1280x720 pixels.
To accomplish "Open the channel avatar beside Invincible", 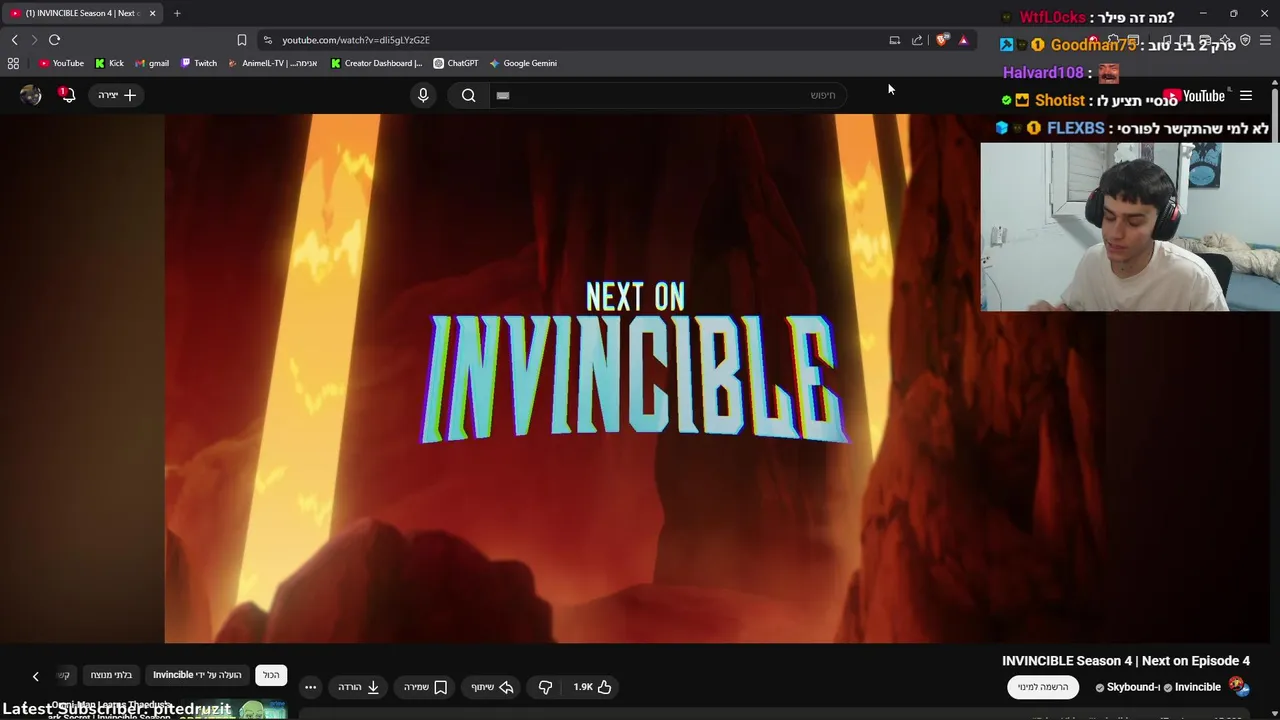I will (x=1238, y=686).
